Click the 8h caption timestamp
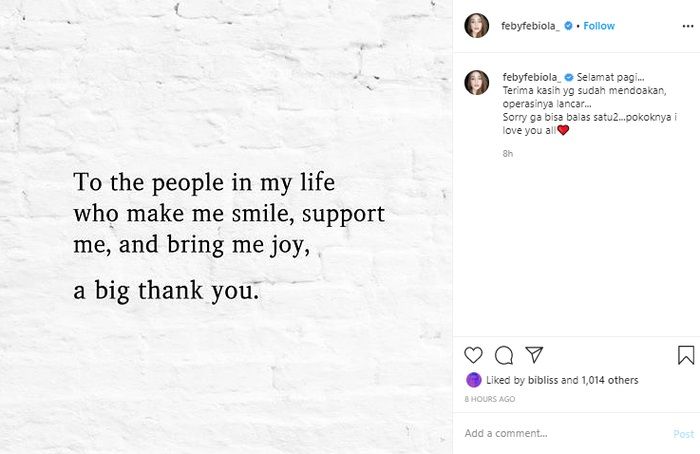This screenshot has height=454, width=700. pos(508,154)
